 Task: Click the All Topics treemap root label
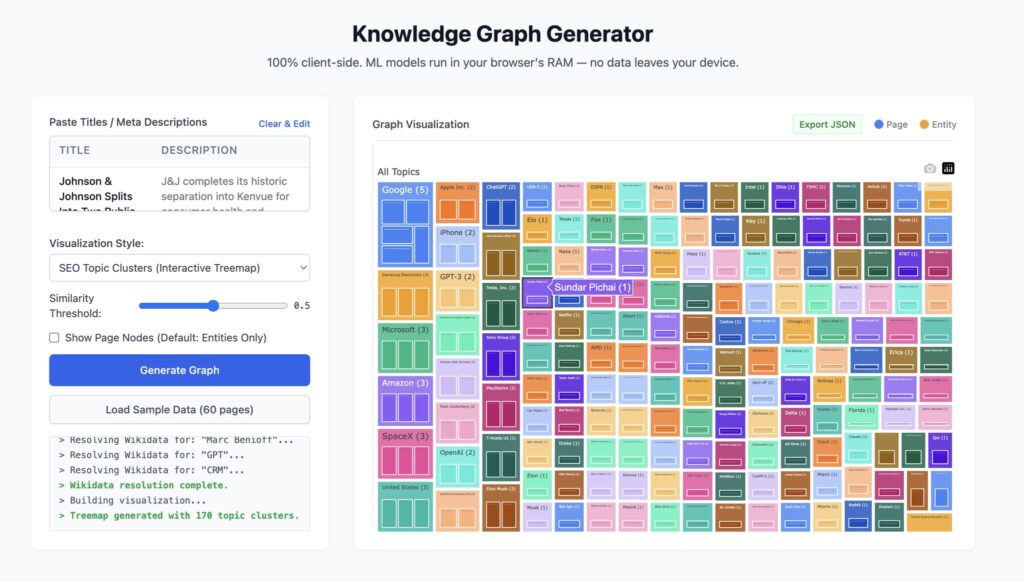coord(398,172)
